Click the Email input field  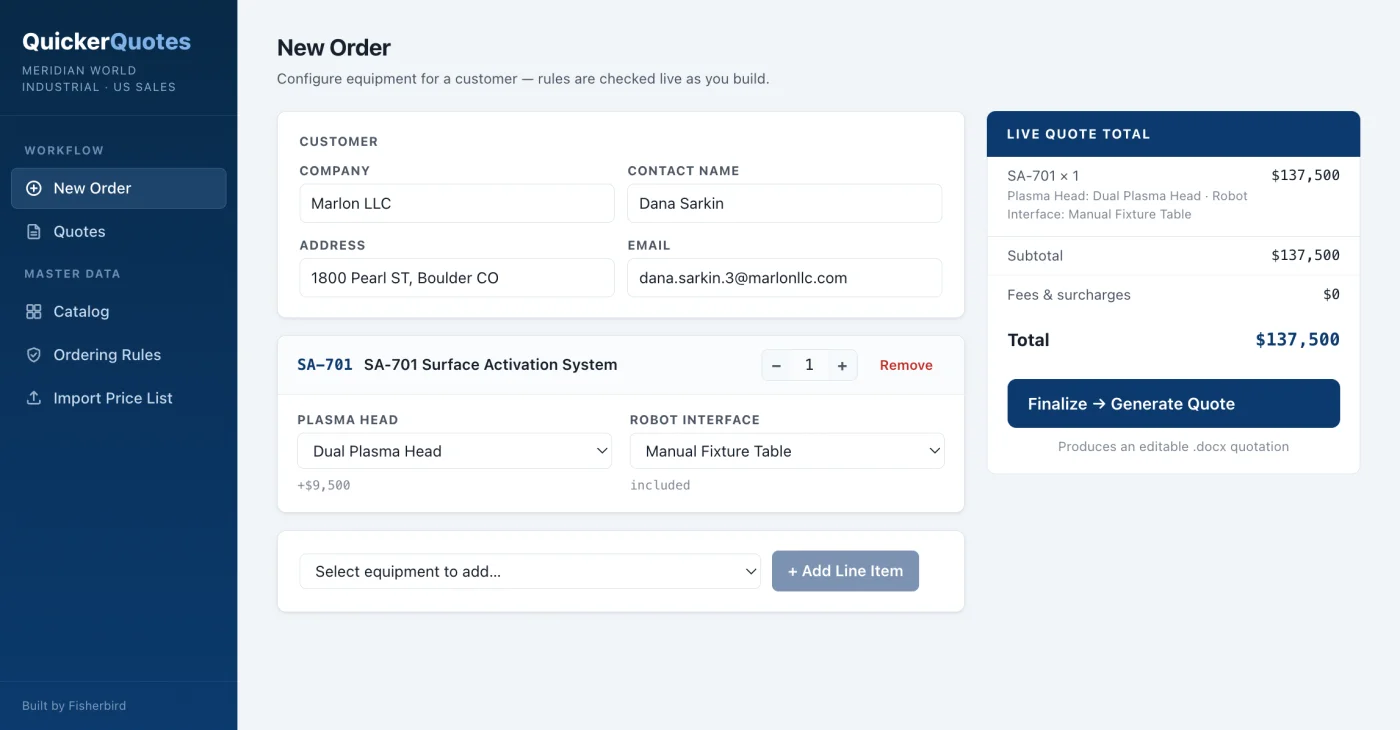785,278
